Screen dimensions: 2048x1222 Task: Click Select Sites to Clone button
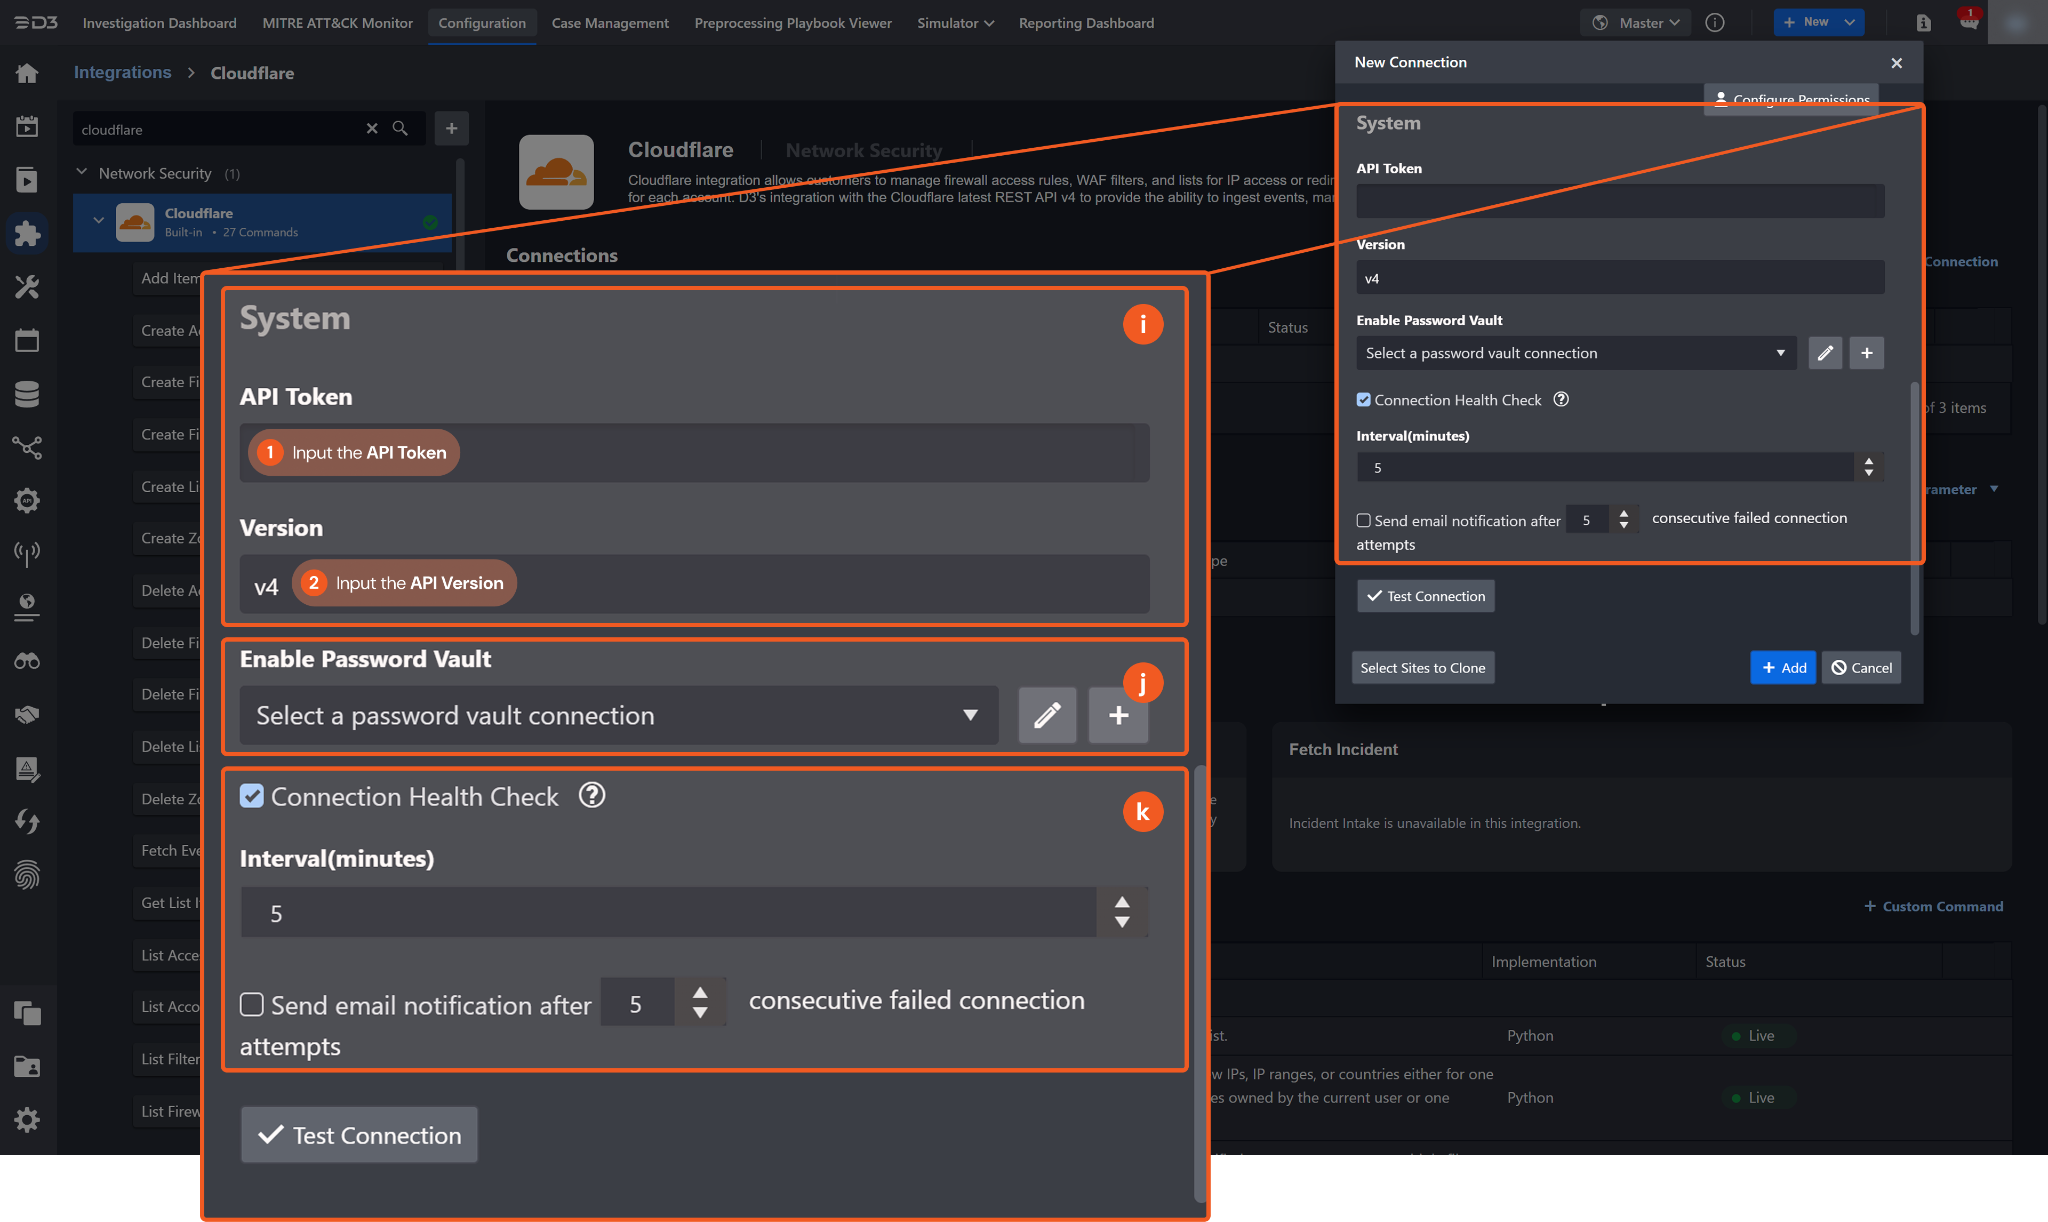coord(1422,668)
